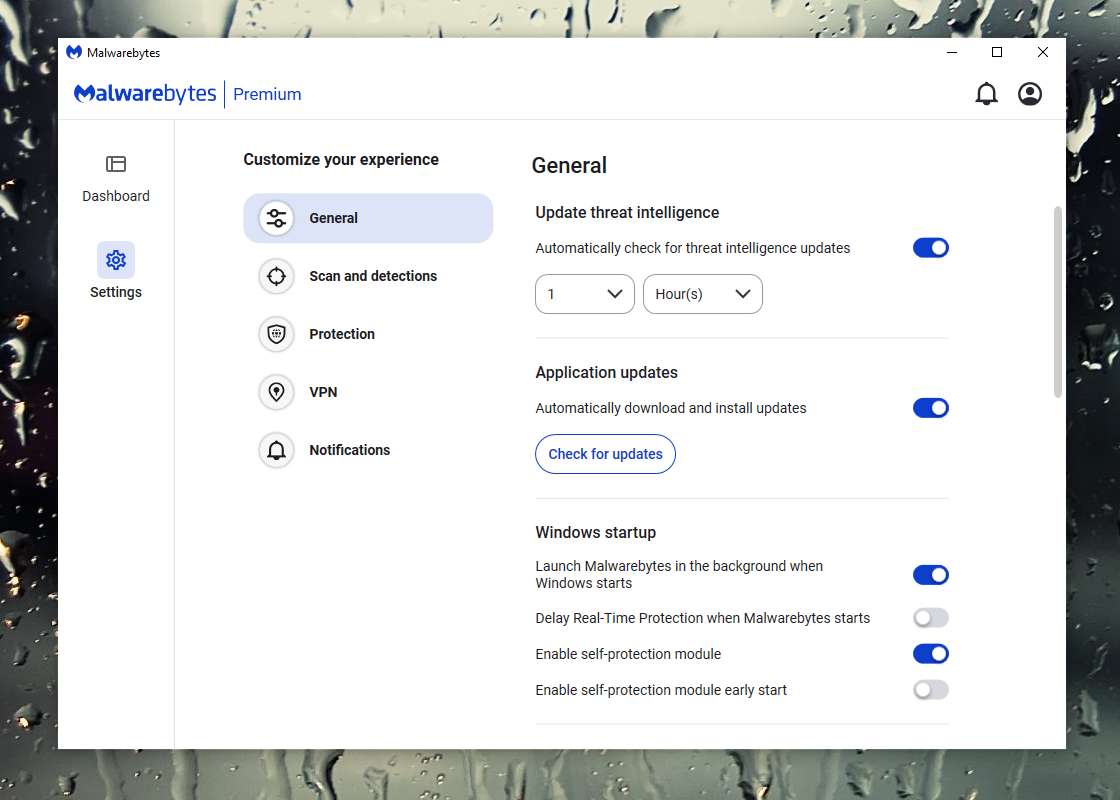Image resolution: width=1120 pixels, height=800 pixels.
Task: Go to Protection settings
Action: pos(368,334)
